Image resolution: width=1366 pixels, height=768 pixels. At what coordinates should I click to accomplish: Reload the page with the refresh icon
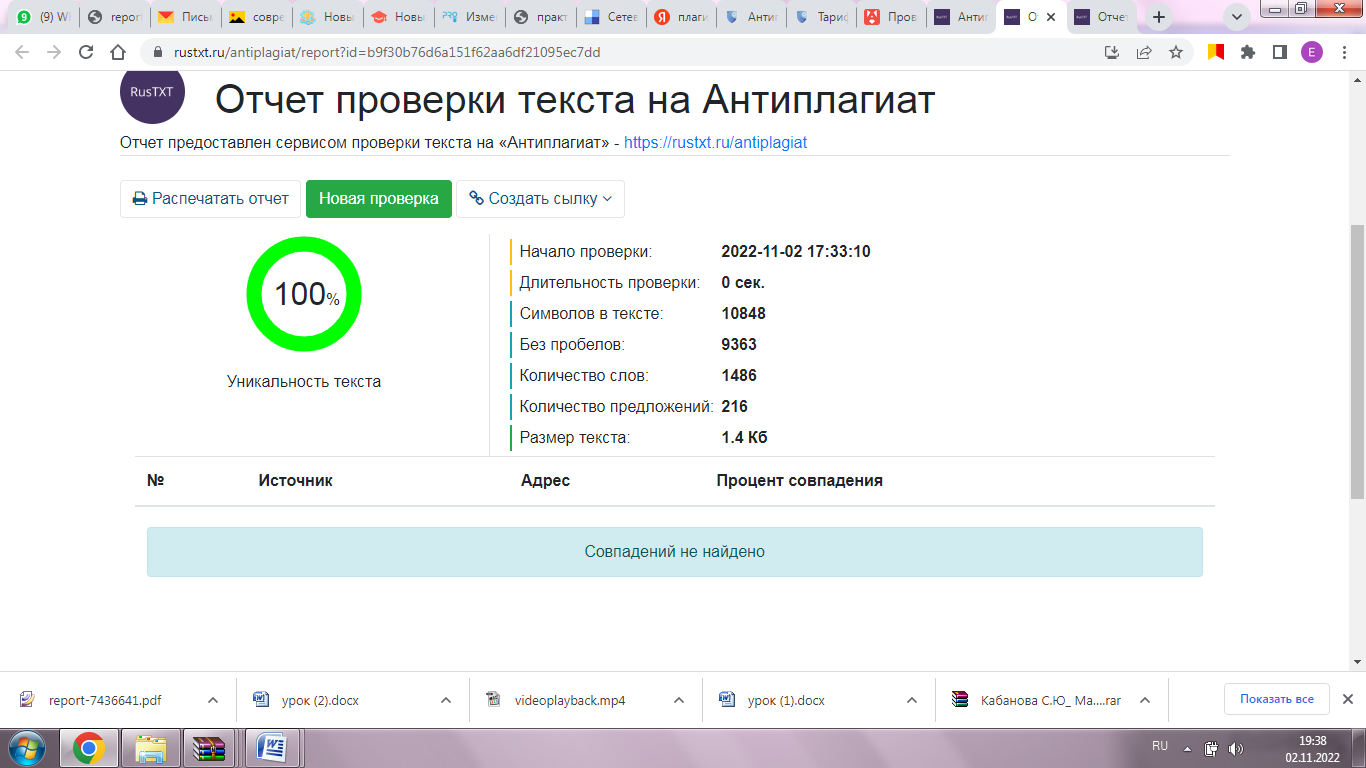(x=87, y=52)
